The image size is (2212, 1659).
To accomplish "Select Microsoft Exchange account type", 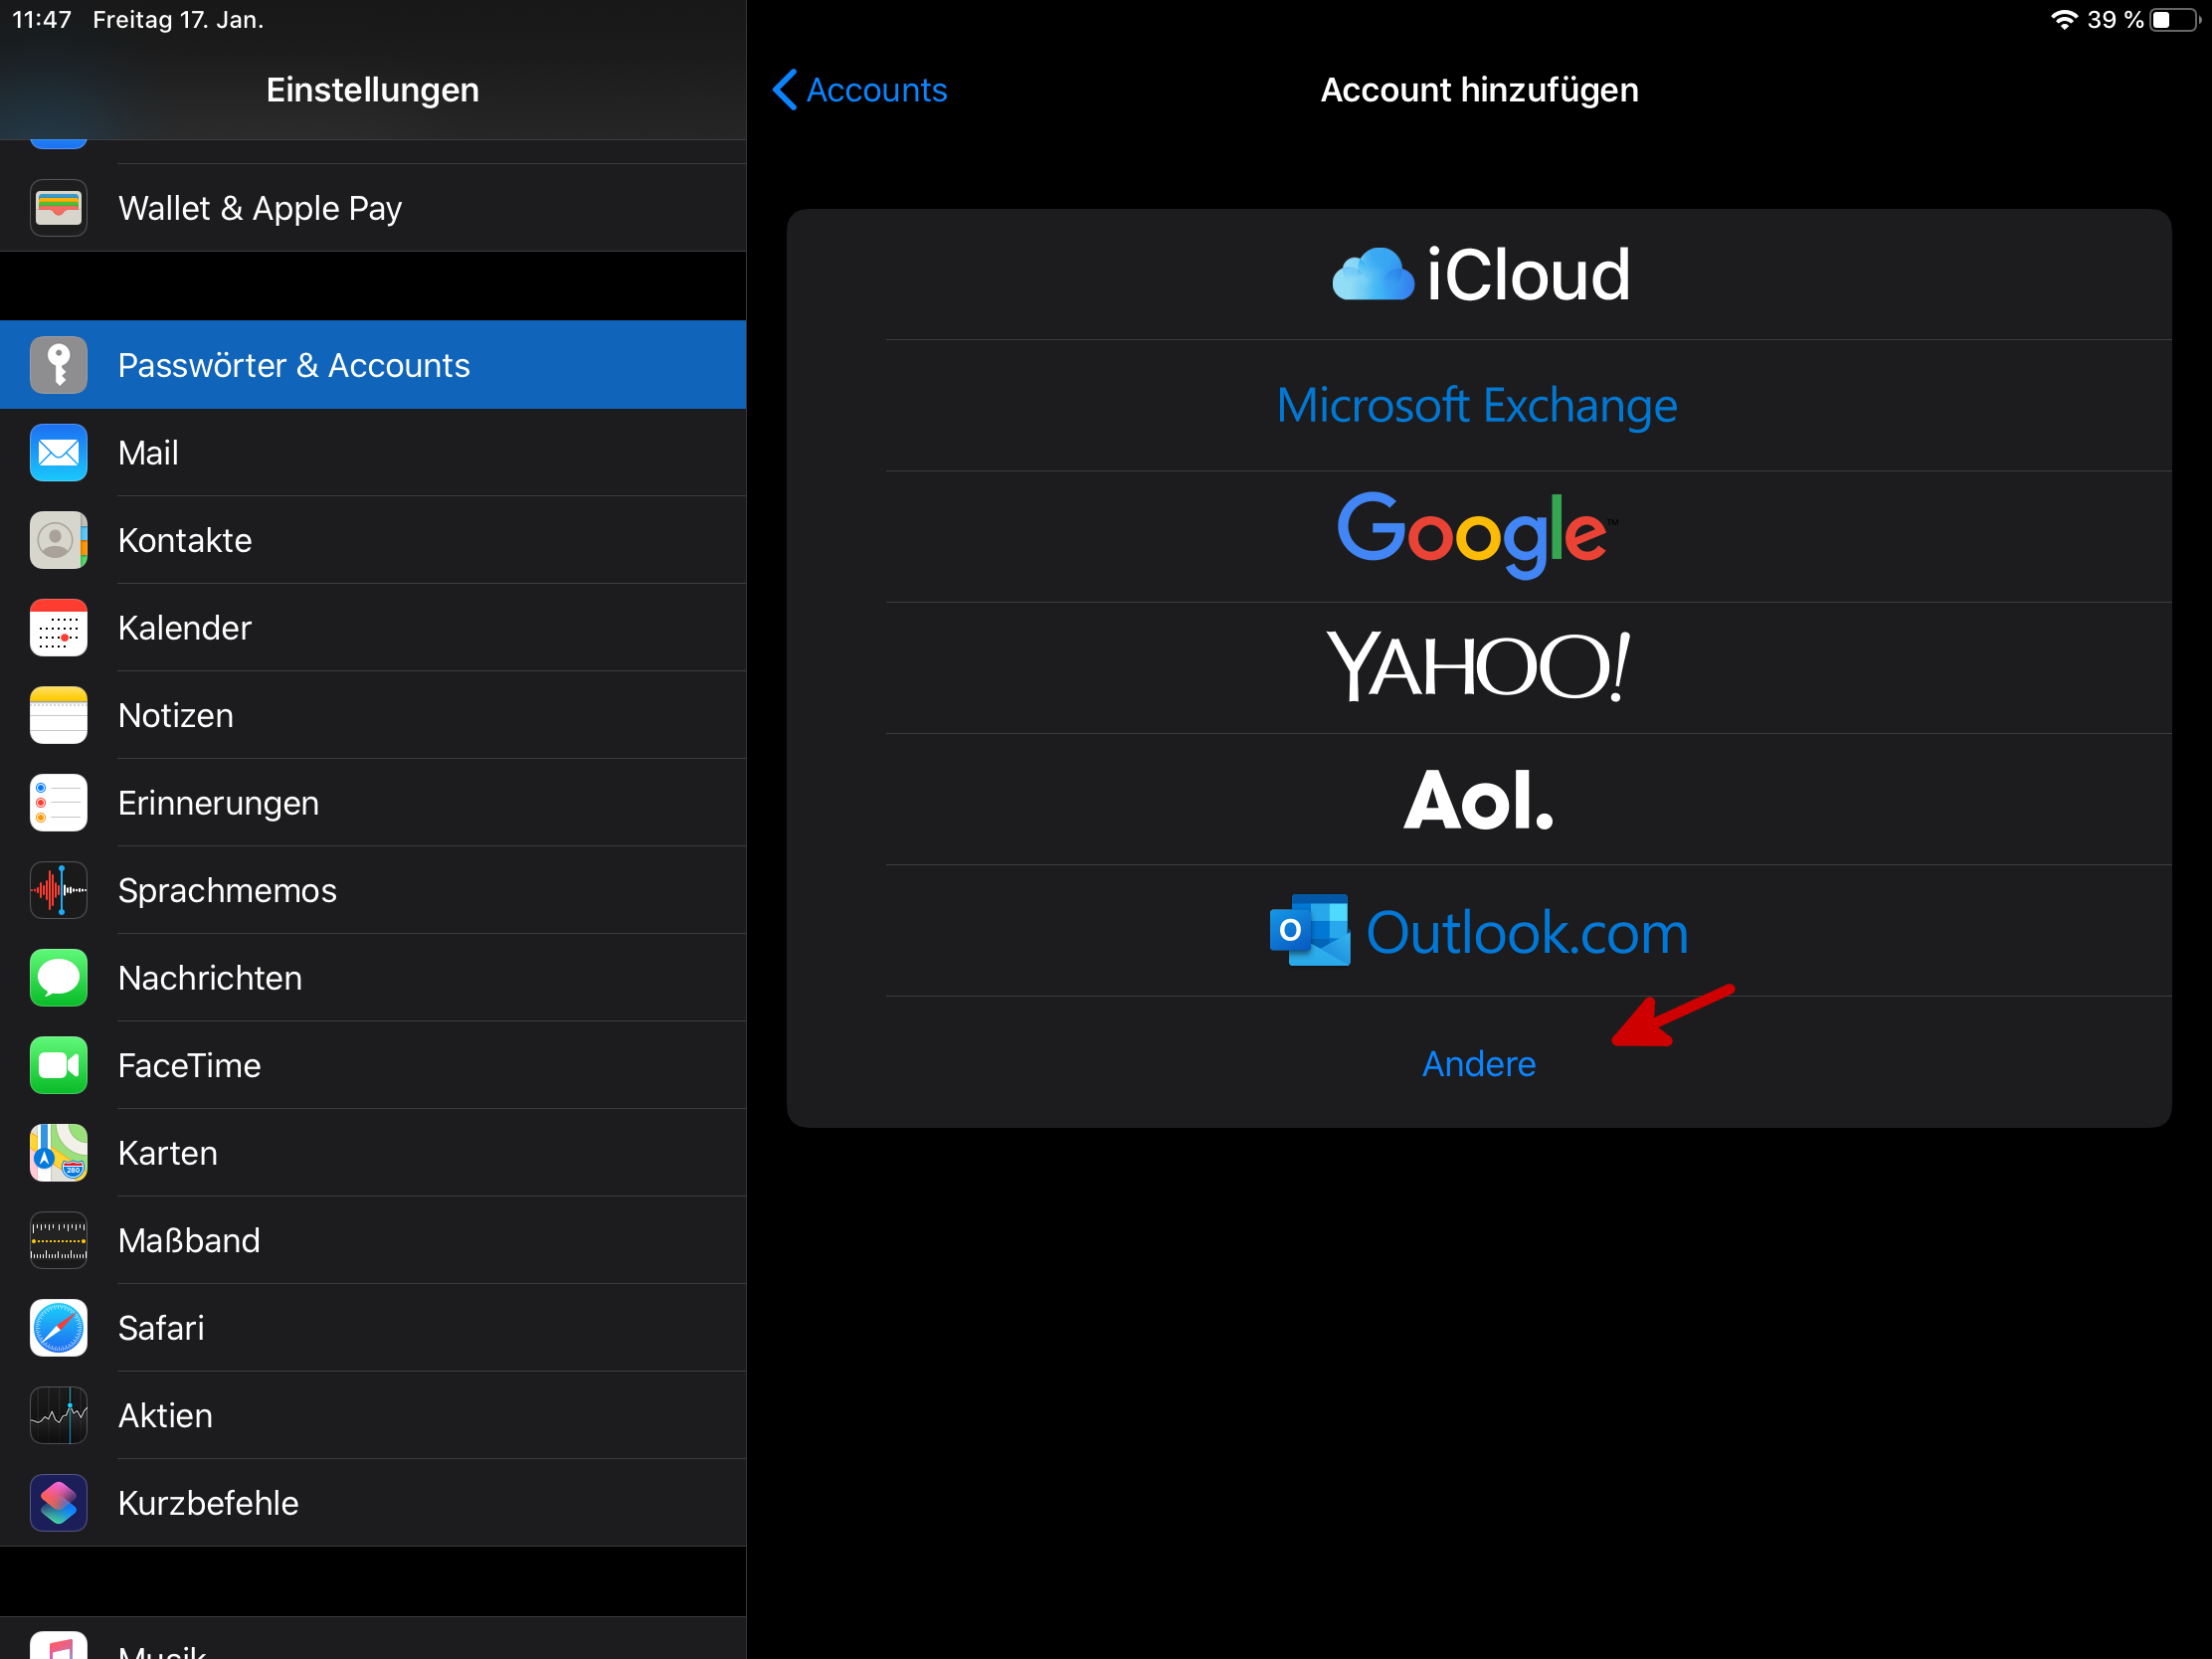I will click(1476, 405).
